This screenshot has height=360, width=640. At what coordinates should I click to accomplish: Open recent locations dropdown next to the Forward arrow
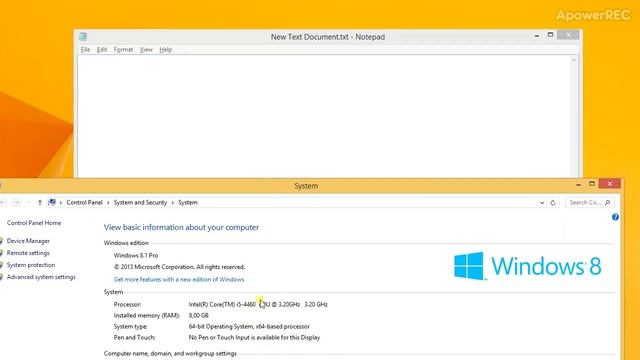[28, 202]
